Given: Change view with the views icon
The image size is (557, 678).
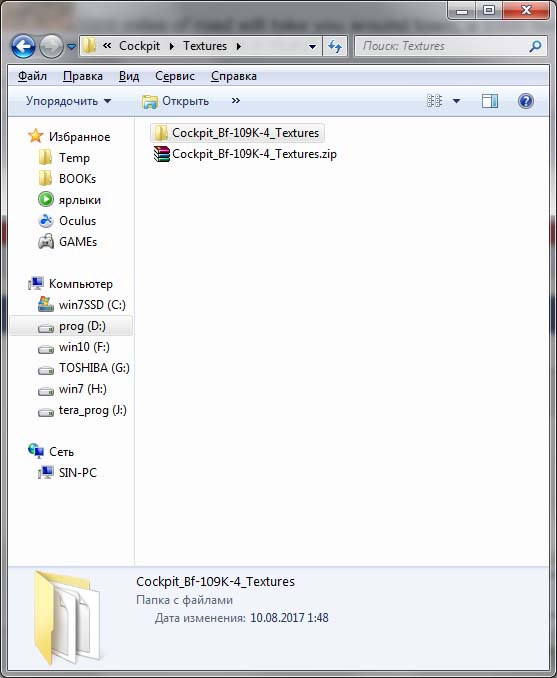Looking at the screenshot, I should click(435, 101).
